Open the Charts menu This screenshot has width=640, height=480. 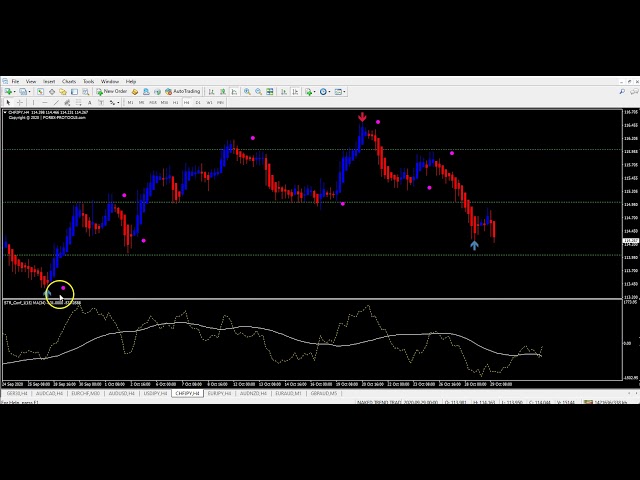pos(69,81)
